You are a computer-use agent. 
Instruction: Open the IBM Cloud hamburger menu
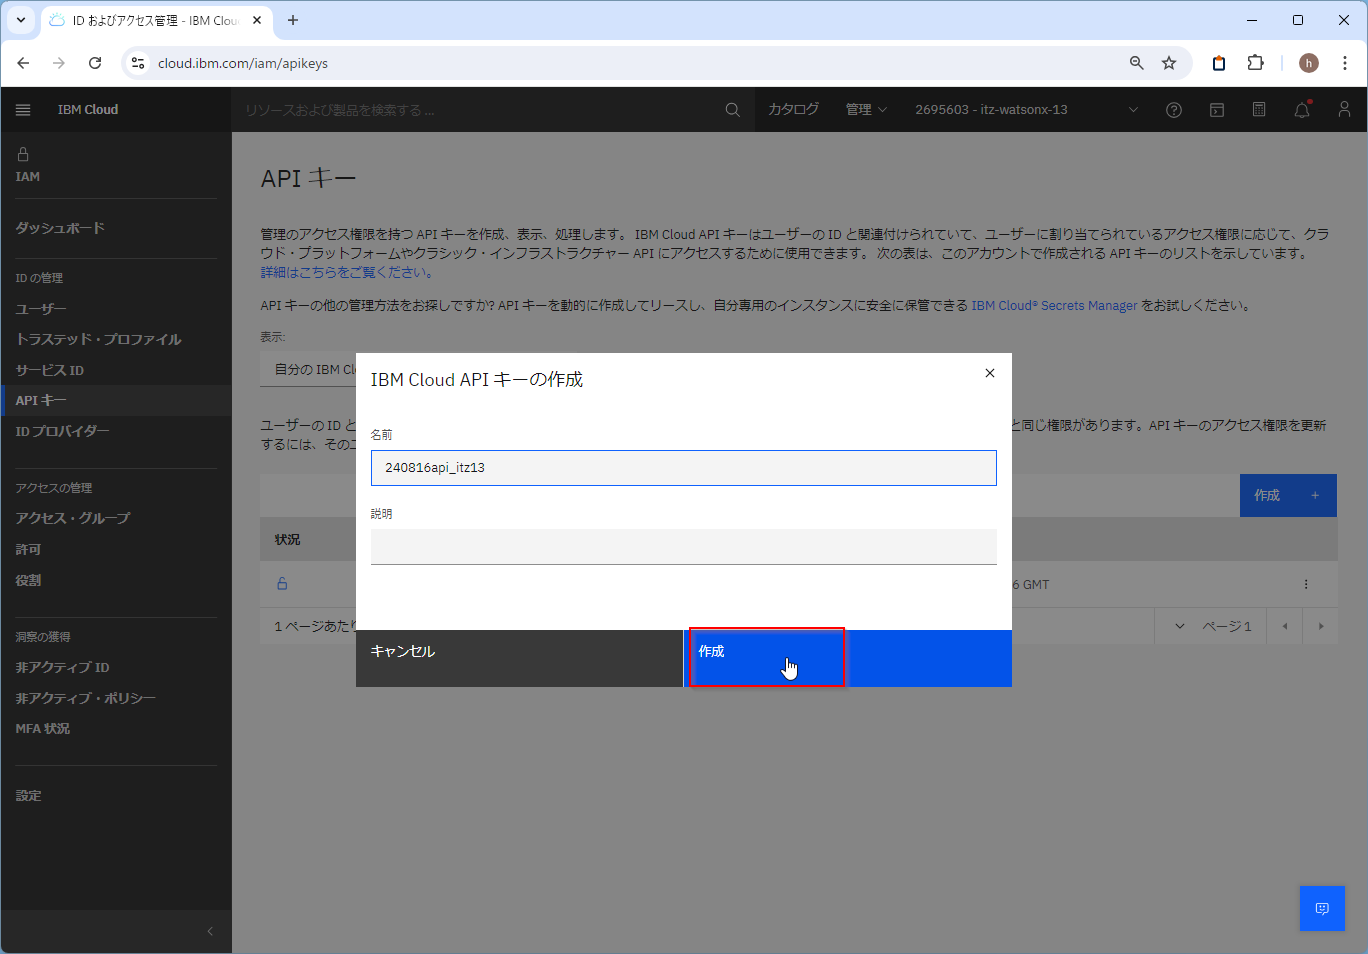tap(23, 110)
